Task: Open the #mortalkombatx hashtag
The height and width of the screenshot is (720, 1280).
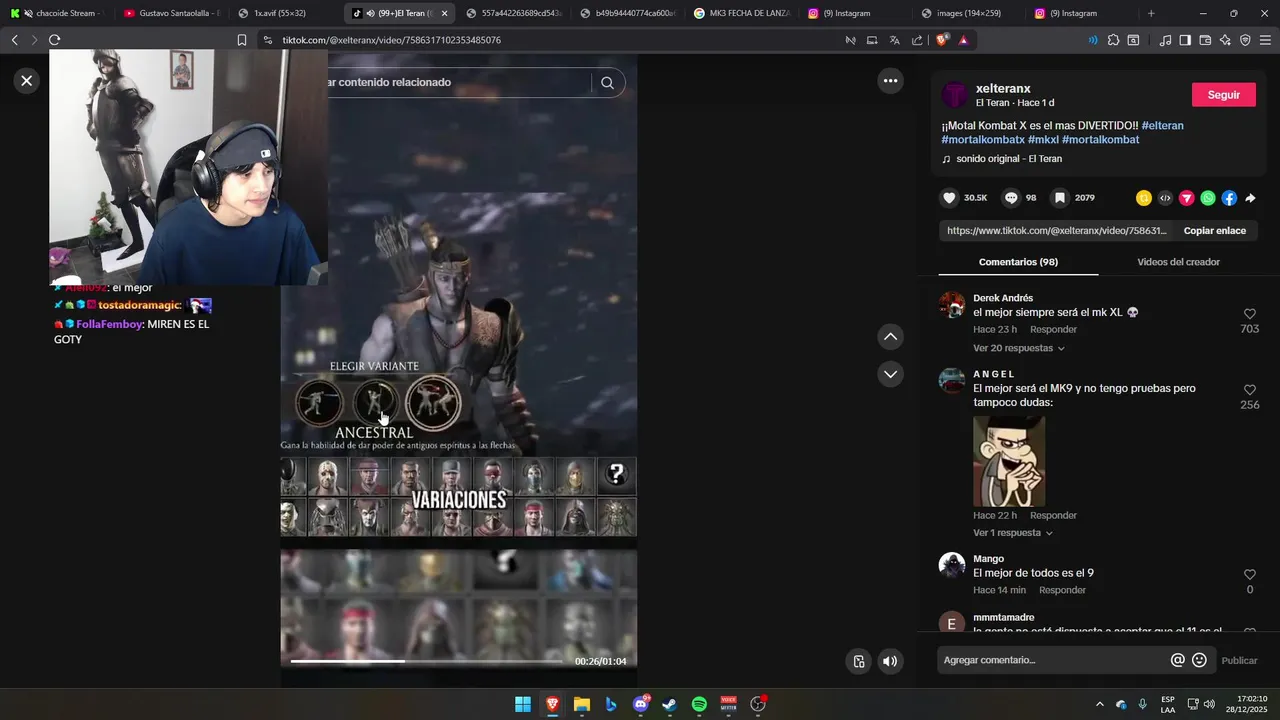Action: (x=983, y=140)
